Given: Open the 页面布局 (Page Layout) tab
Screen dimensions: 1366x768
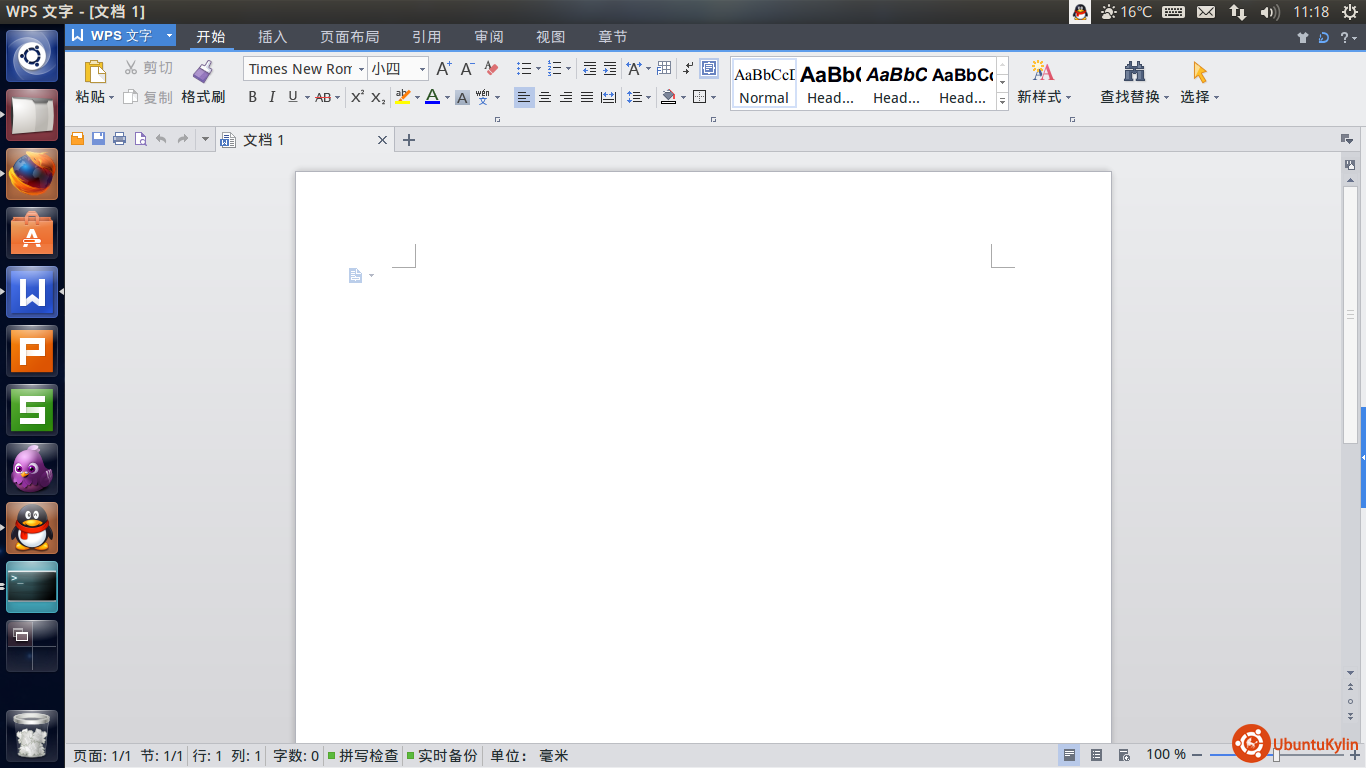Looking at the screenshot, I should [349, 37].
